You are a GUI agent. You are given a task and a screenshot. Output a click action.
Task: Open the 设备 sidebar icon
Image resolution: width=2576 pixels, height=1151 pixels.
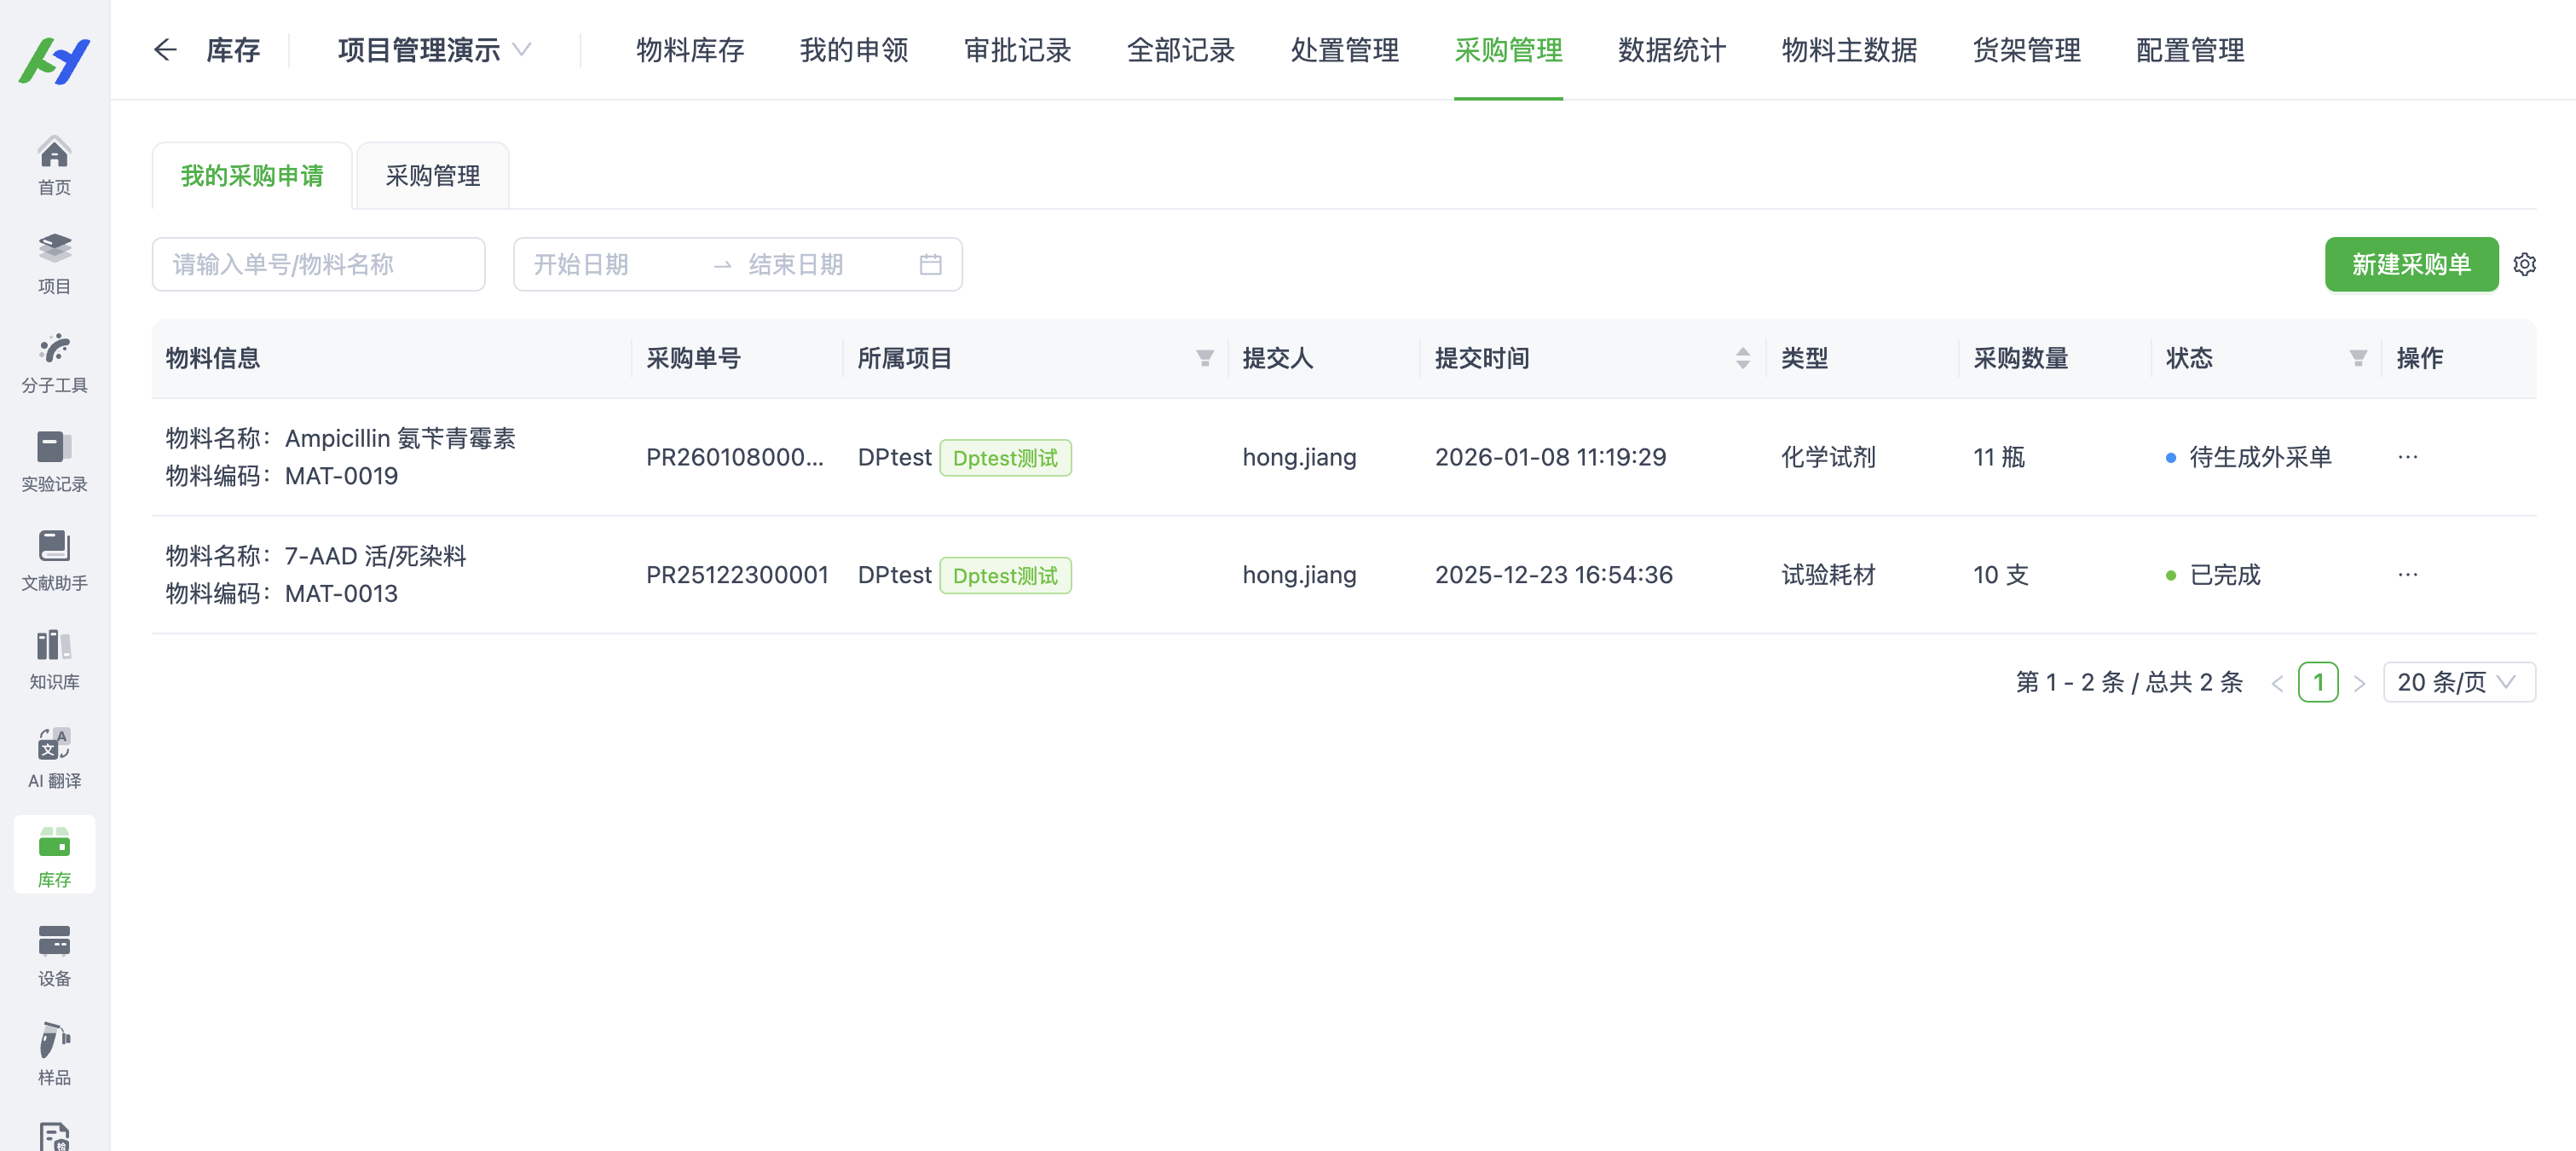point(54,955)
